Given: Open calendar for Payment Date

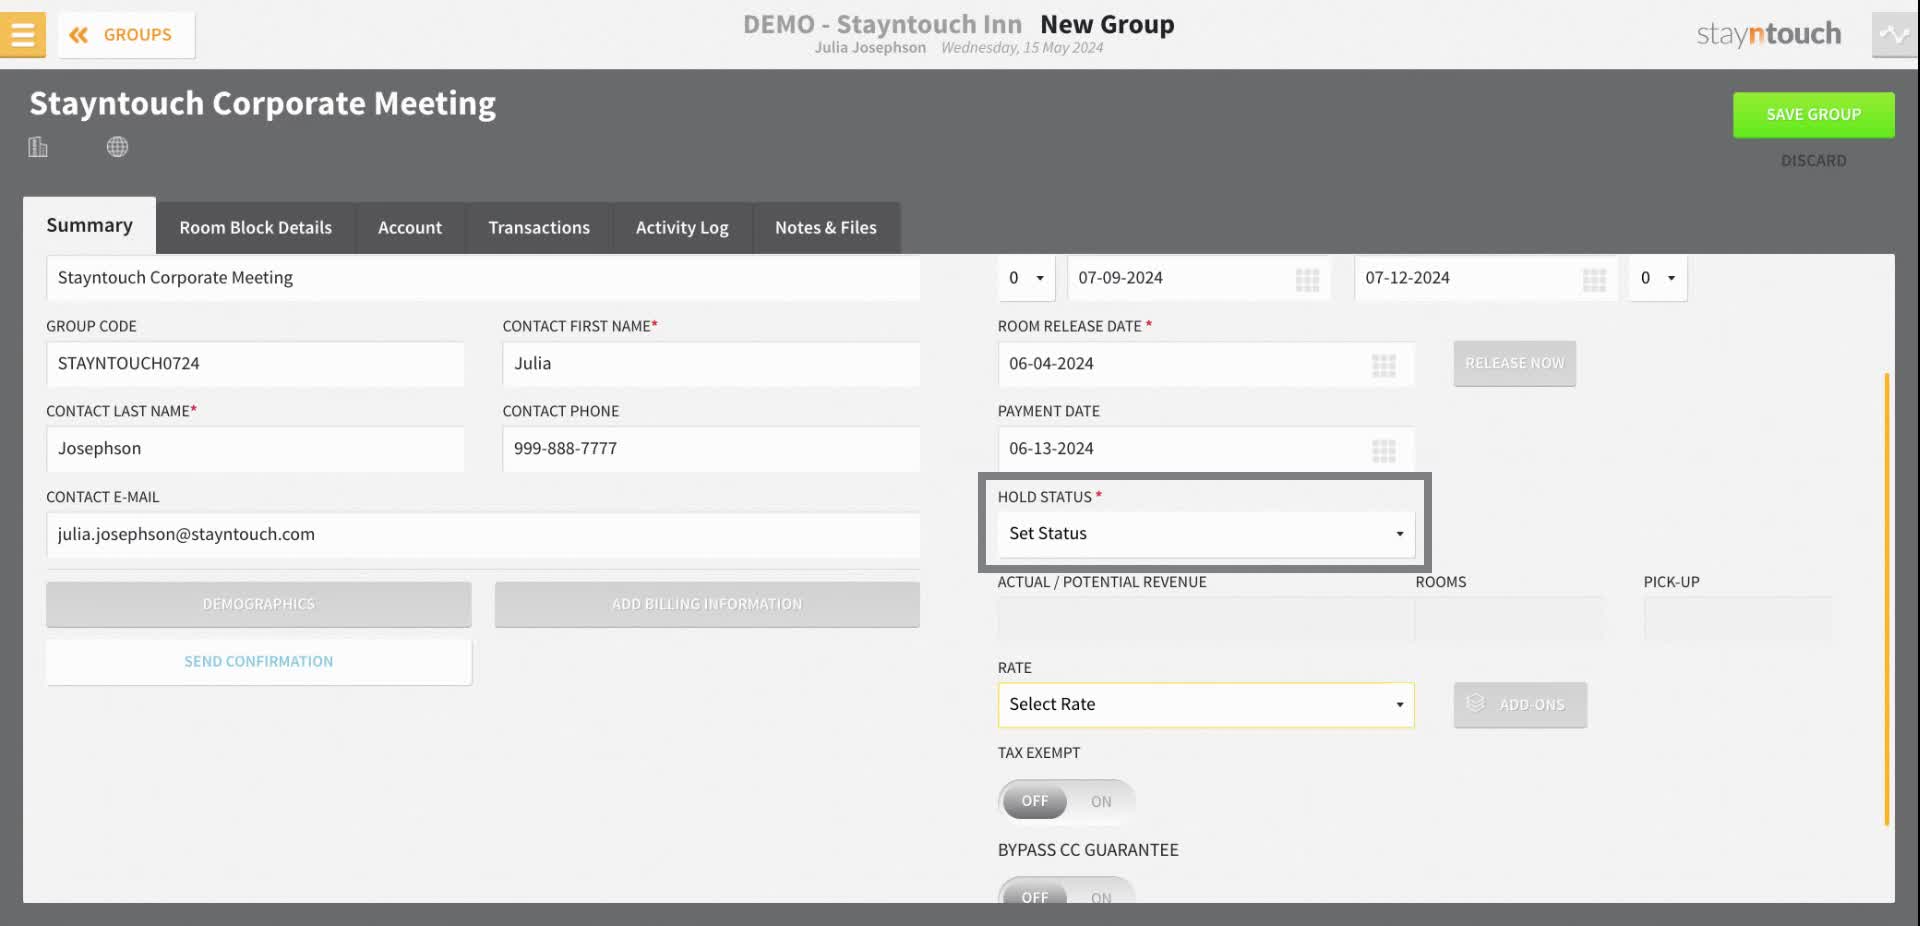Looking at the screenshot, I should click(x=1383, y=451).
